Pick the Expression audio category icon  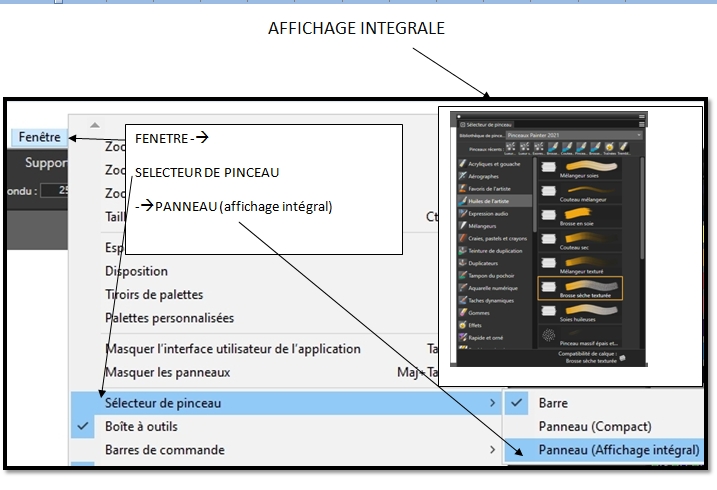click(x=463, y=213)
